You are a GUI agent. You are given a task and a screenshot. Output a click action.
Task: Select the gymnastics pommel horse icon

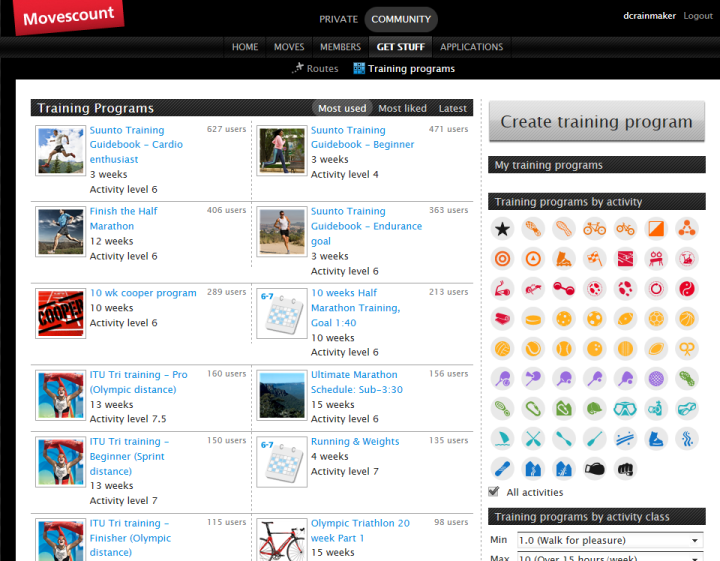(x=656, y=259)
